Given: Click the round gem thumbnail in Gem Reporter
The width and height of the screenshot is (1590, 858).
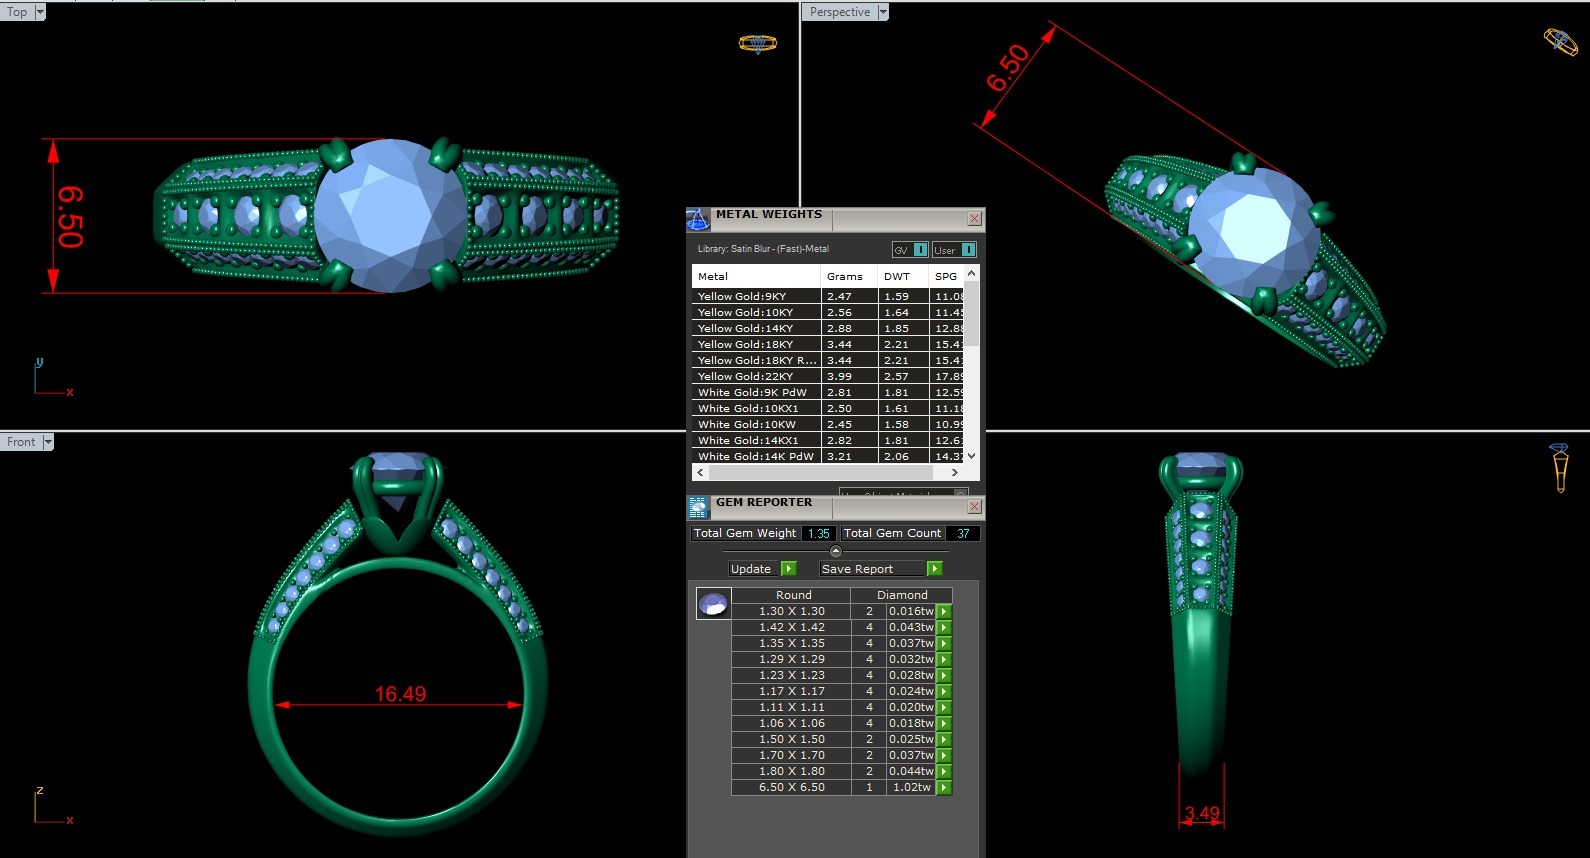Looking at the screenshot, I should pyautogui.click(x=713, y=603).
